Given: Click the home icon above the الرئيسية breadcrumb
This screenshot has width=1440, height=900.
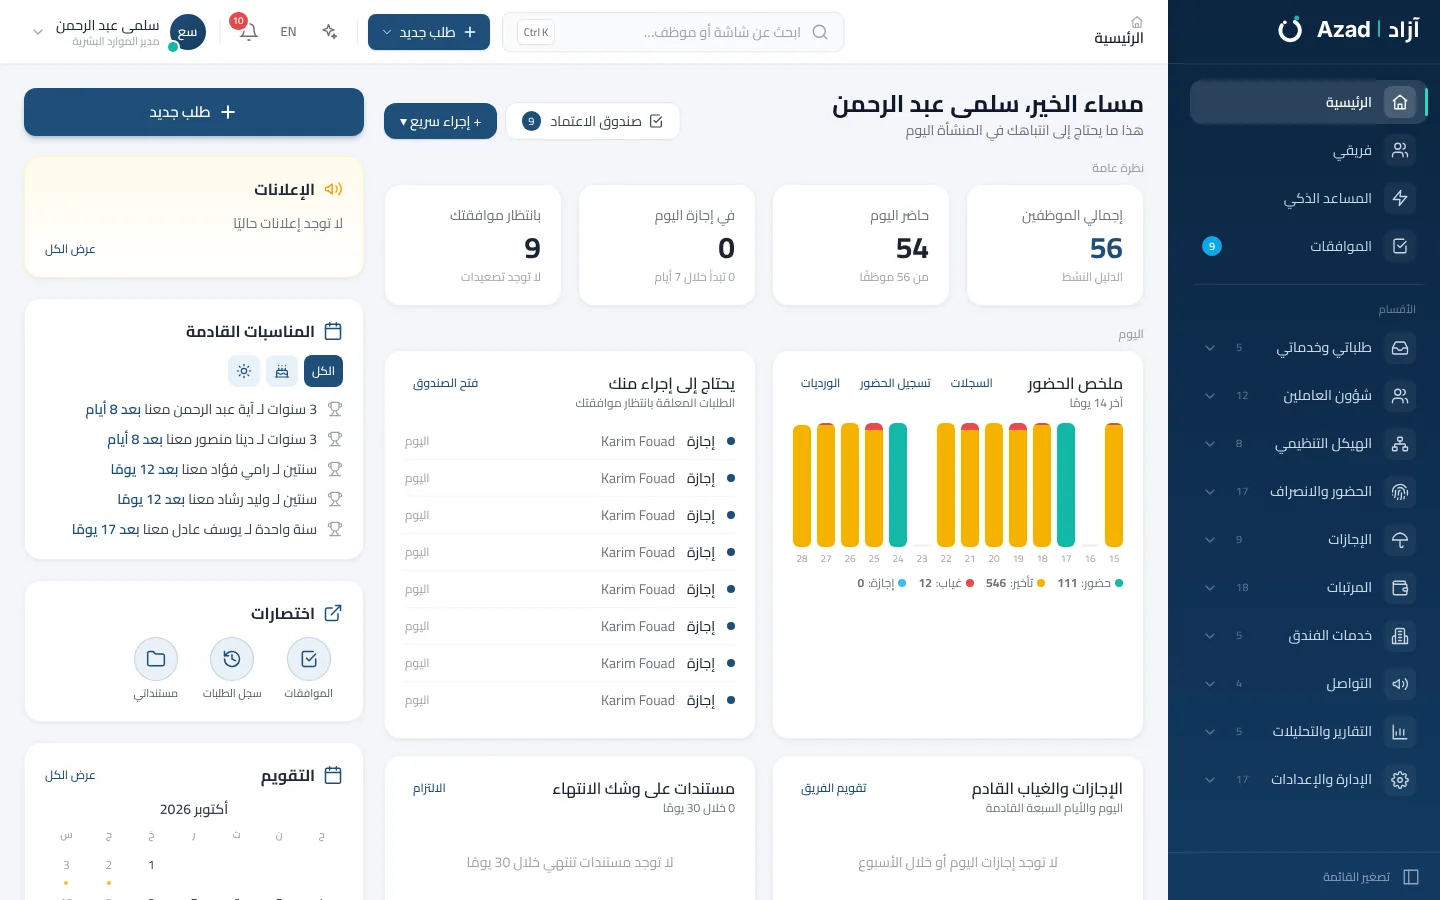Looking at the screenshot, I should tap(1137, 22).
